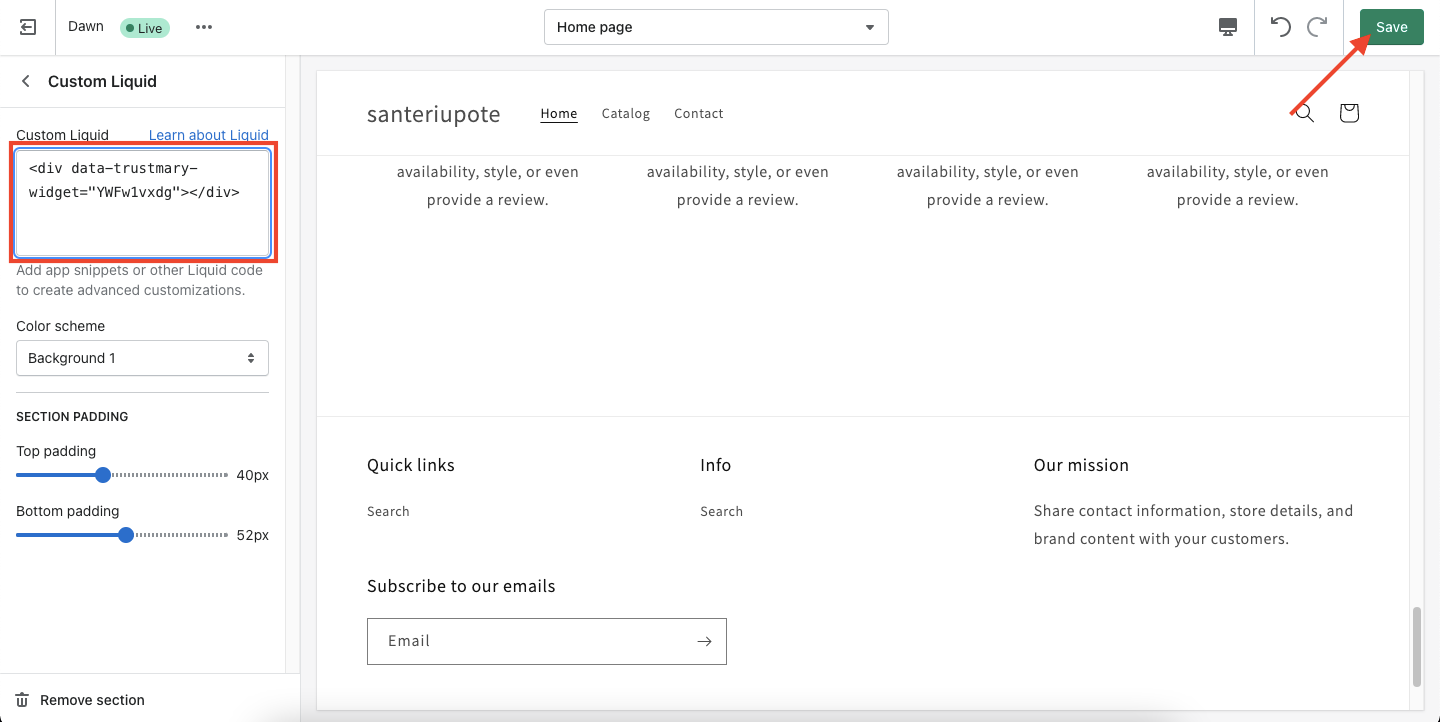Click the trash icon beside Remove section
The height and width of the screenshot is (722, 1440).
pyautogui.click(x=23, y=700)
